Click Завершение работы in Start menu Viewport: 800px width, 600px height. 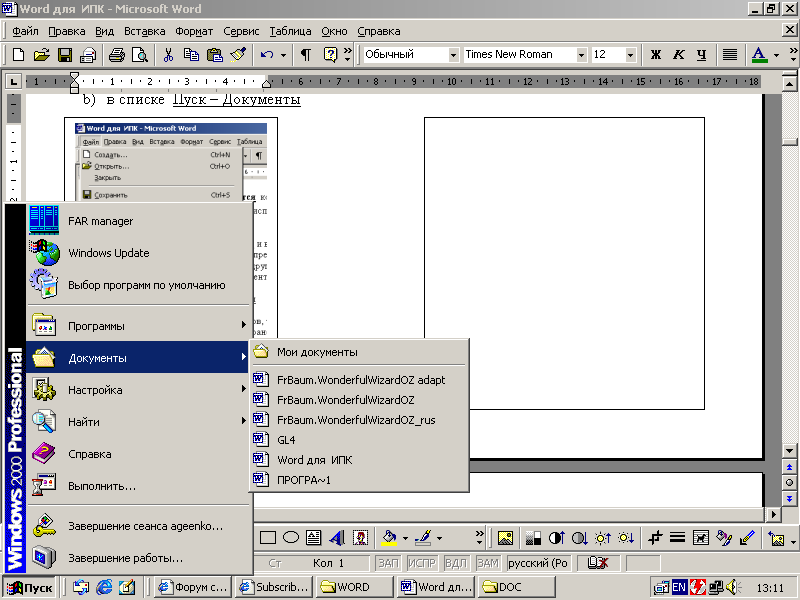(x=139, y=558)
